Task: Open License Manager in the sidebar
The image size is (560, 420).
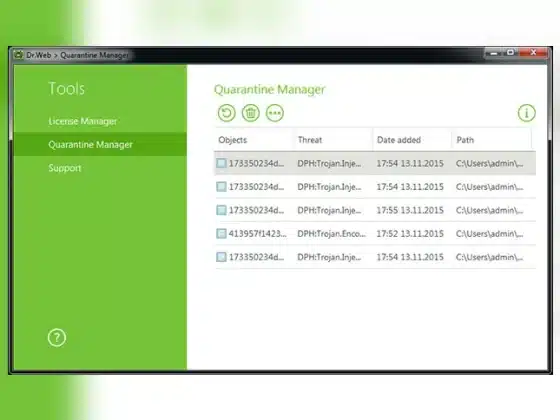Action: tap(82, 121)
